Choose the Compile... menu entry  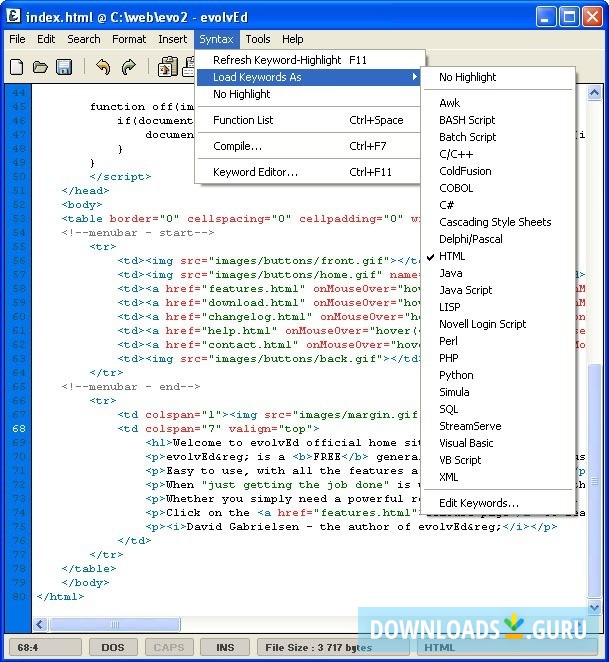coord(308,146)
